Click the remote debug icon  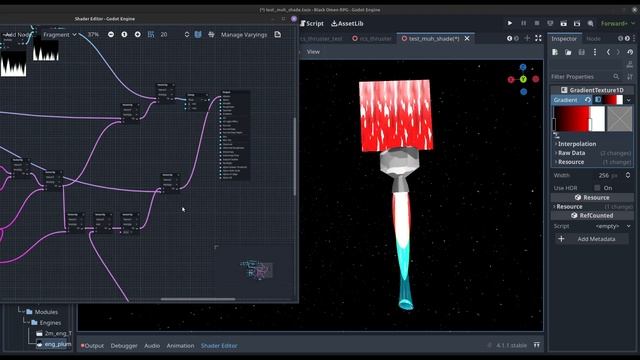point(550,24)
